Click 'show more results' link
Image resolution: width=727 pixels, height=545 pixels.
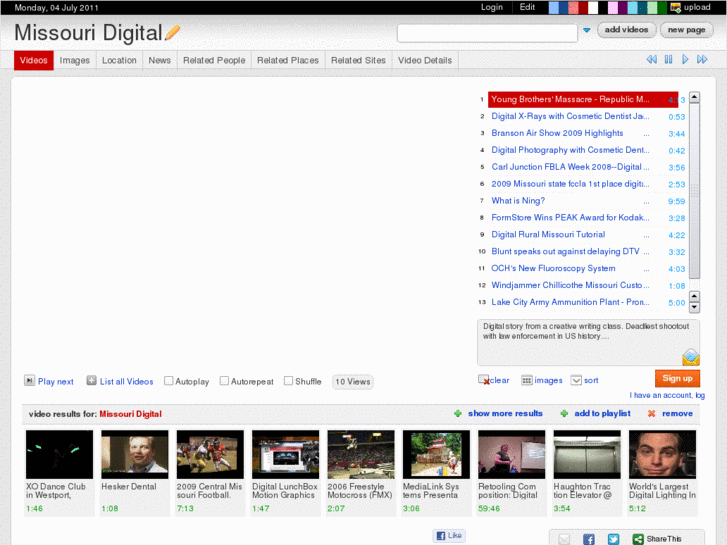505,413
